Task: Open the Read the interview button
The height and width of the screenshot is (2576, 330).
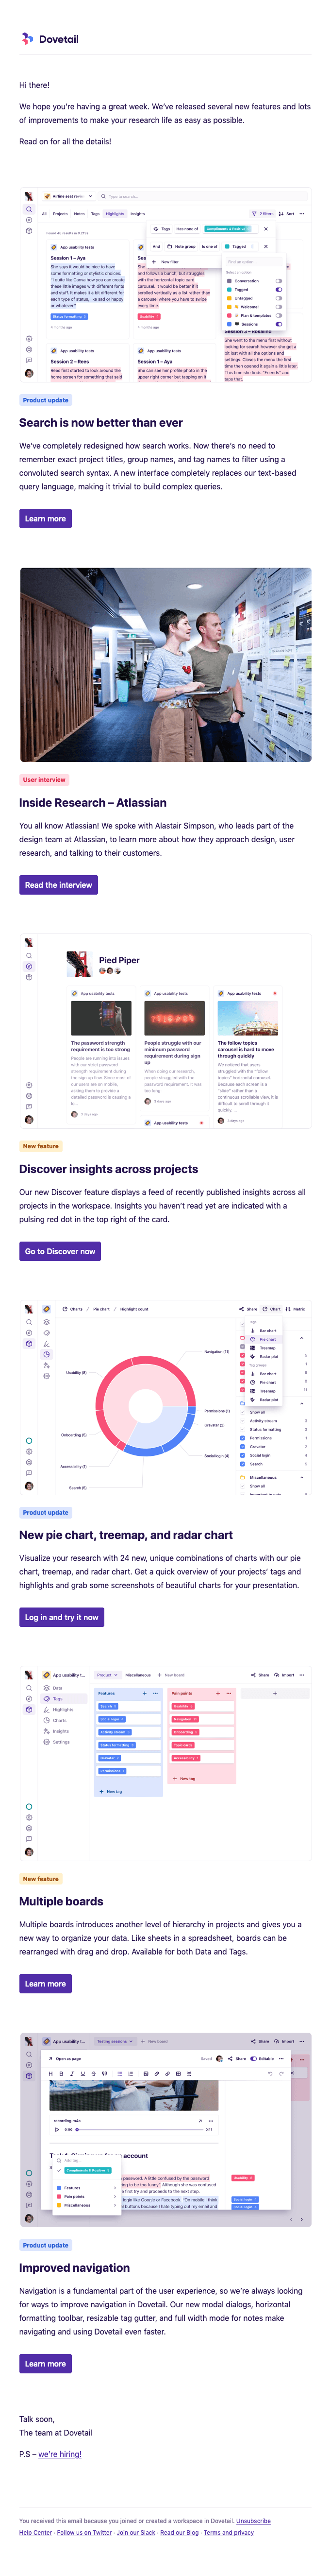Action: tap(58, 885)
